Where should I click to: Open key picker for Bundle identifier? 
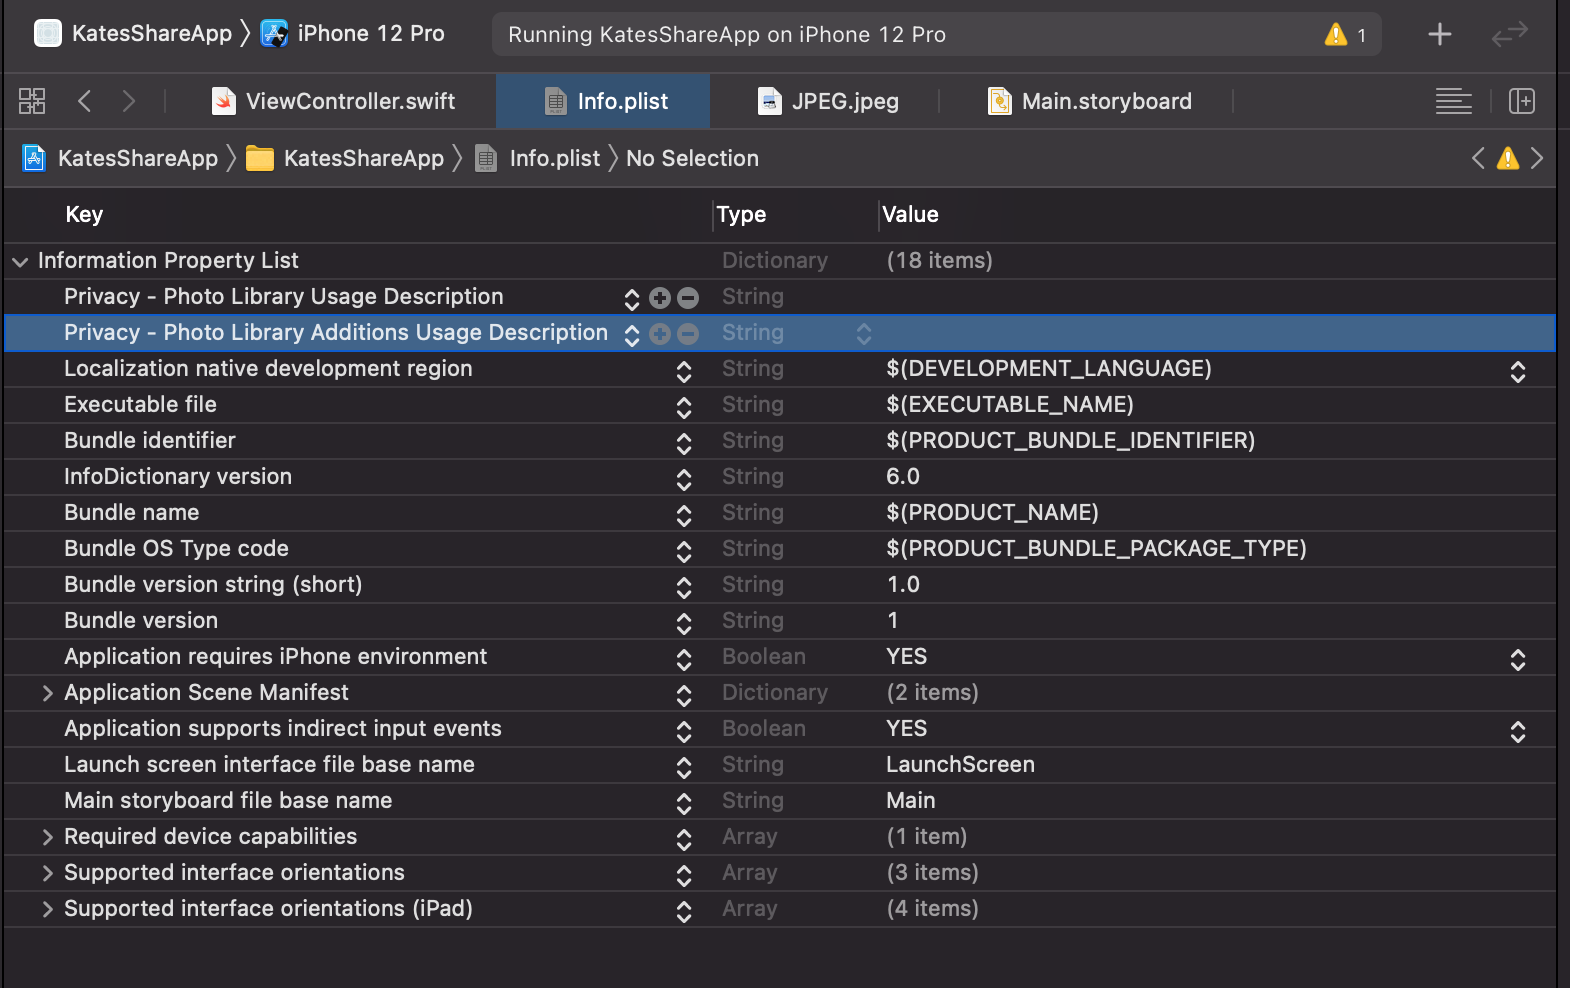(x=684, y=443)
